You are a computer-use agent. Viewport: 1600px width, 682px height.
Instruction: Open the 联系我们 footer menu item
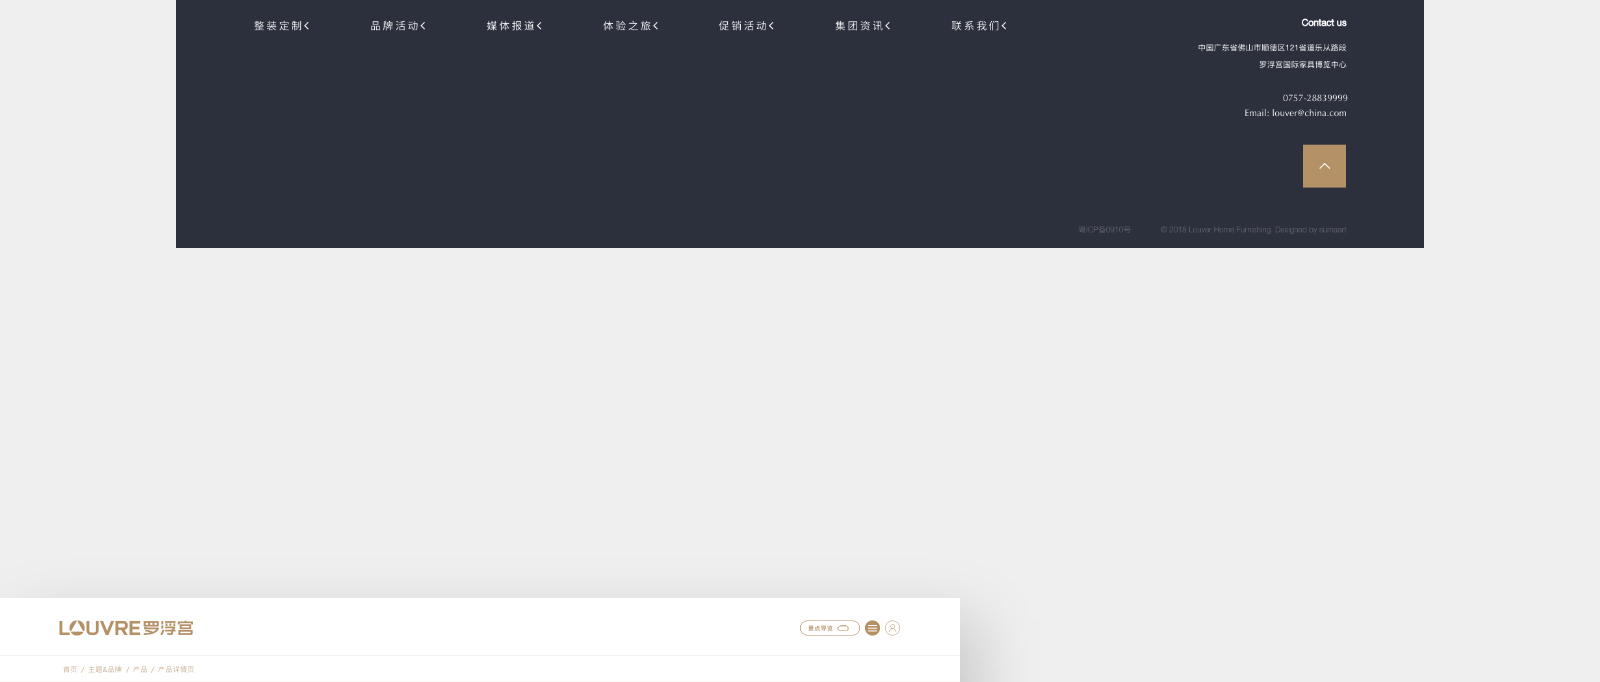(x=979, y=26)
